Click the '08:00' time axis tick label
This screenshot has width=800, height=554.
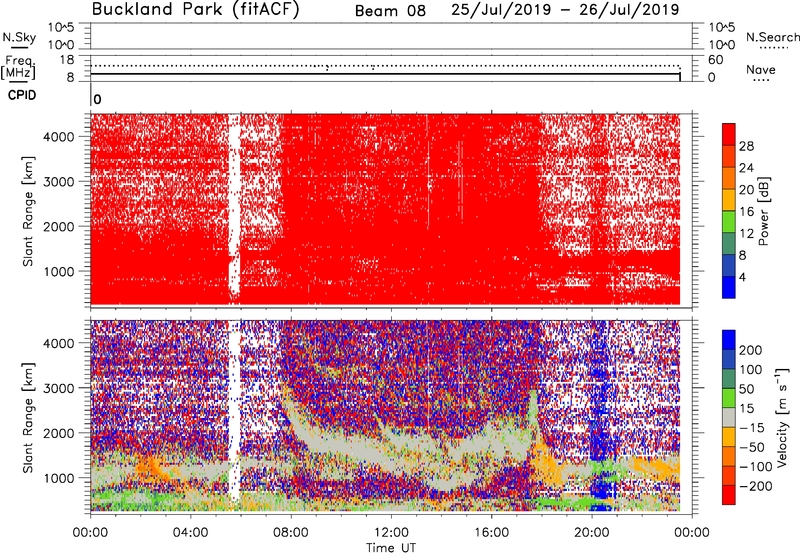(x=291, y=533)
